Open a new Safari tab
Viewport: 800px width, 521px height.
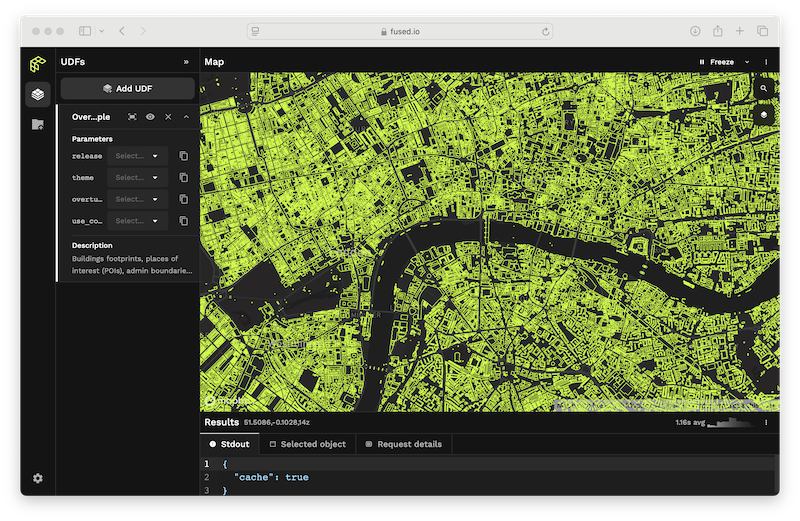tap(740, 31)
